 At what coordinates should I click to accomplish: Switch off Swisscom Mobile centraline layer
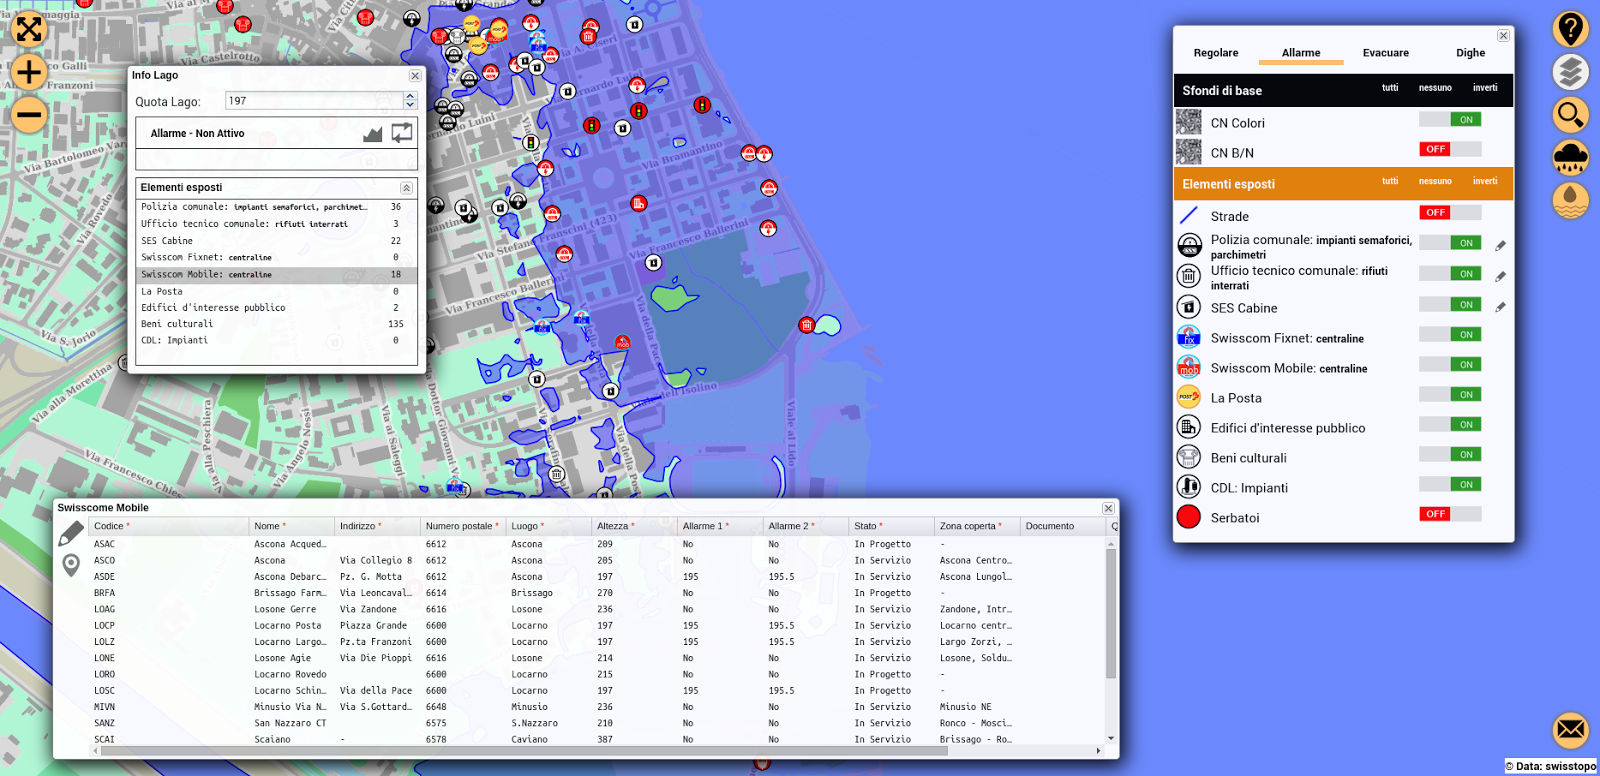coord(1450,365)
